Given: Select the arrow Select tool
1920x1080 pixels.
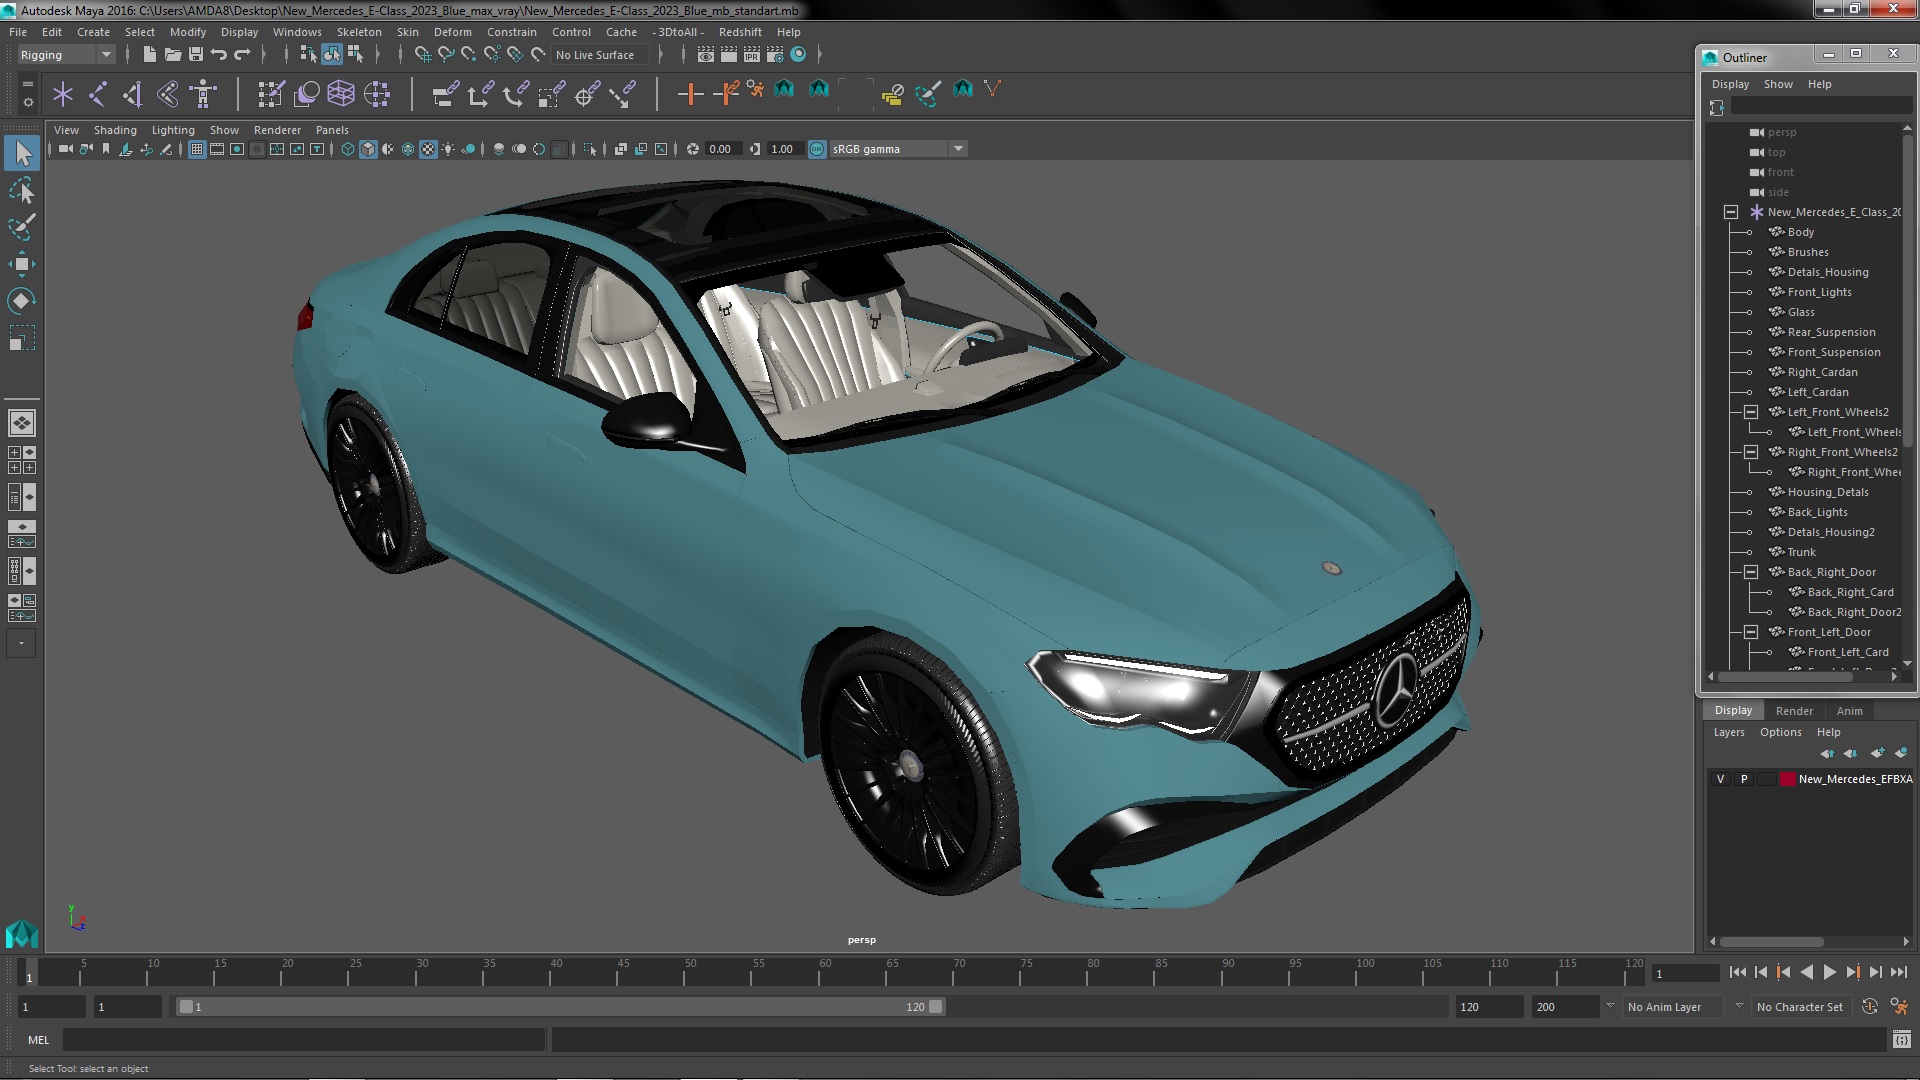Looking at the screenshot, I should (22, 153).
